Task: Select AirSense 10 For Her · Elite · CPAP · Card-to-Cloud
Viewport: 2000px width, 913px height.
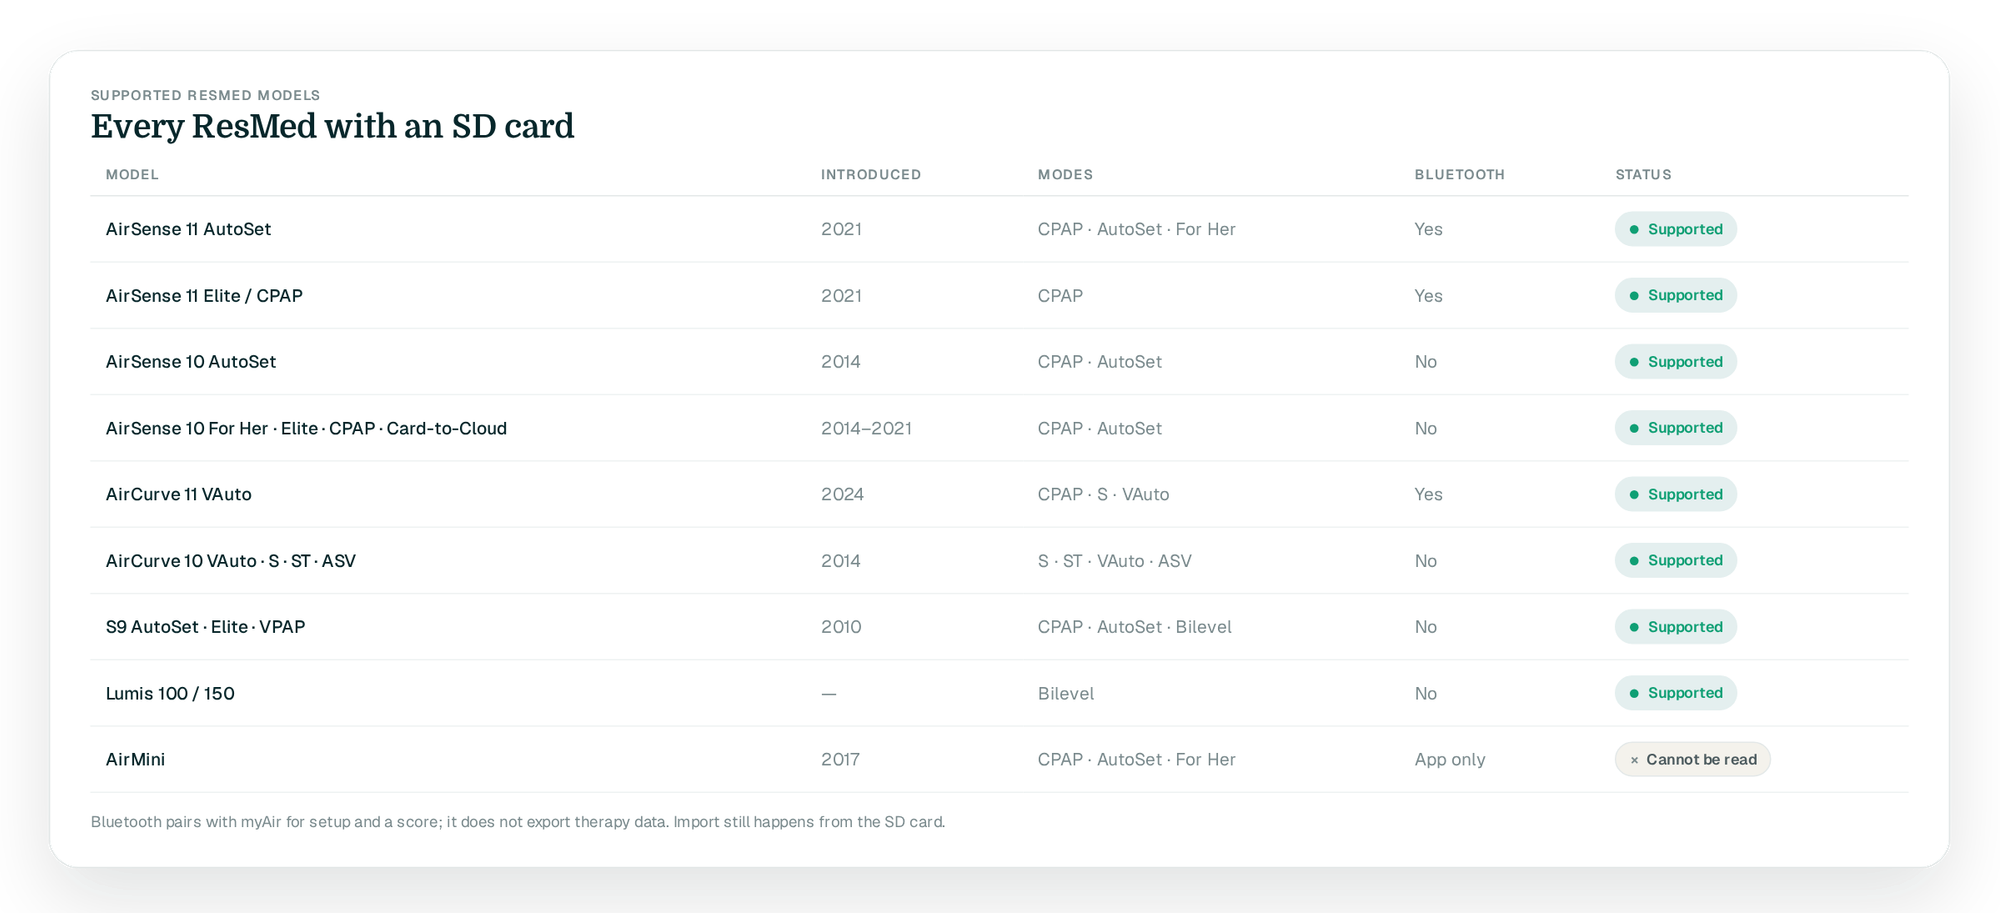Action: coord(306,428)
